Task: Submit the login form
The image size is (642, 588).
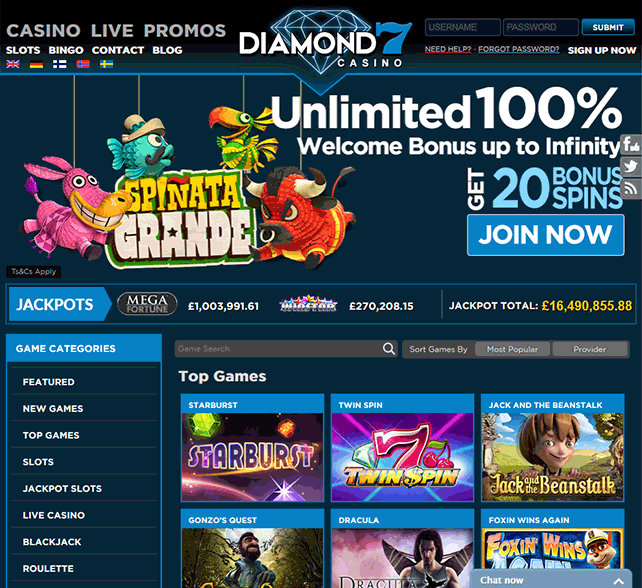Action: 608,27
